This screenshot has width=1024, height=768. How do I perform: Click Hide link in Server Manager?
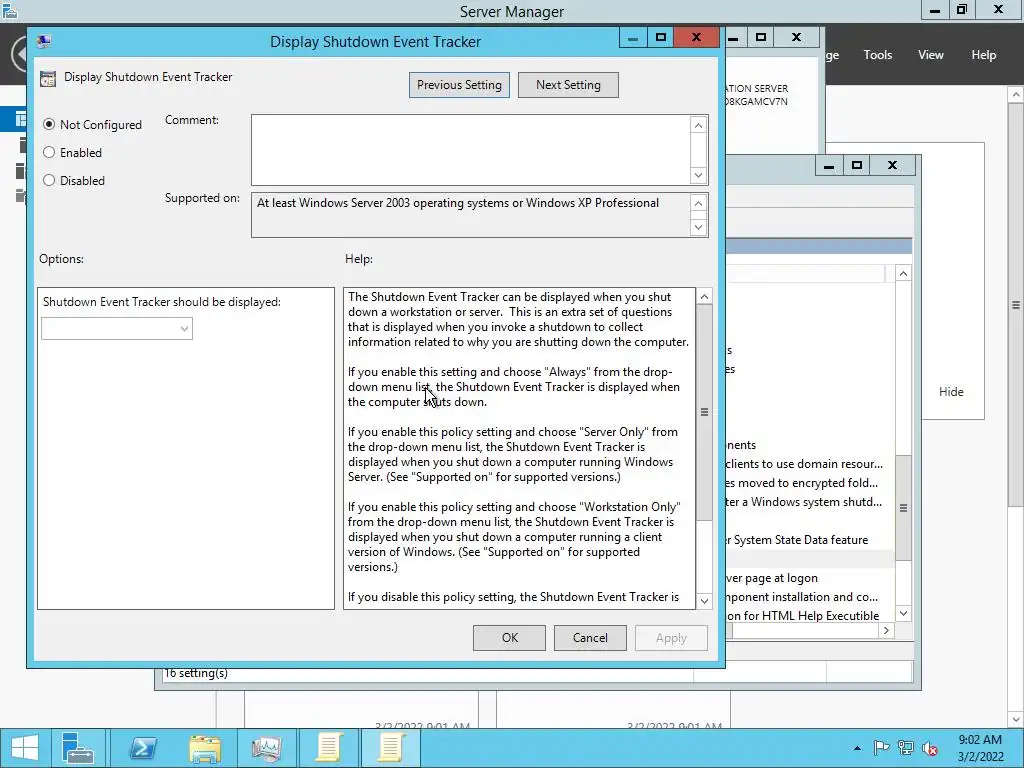click(951, 392)
